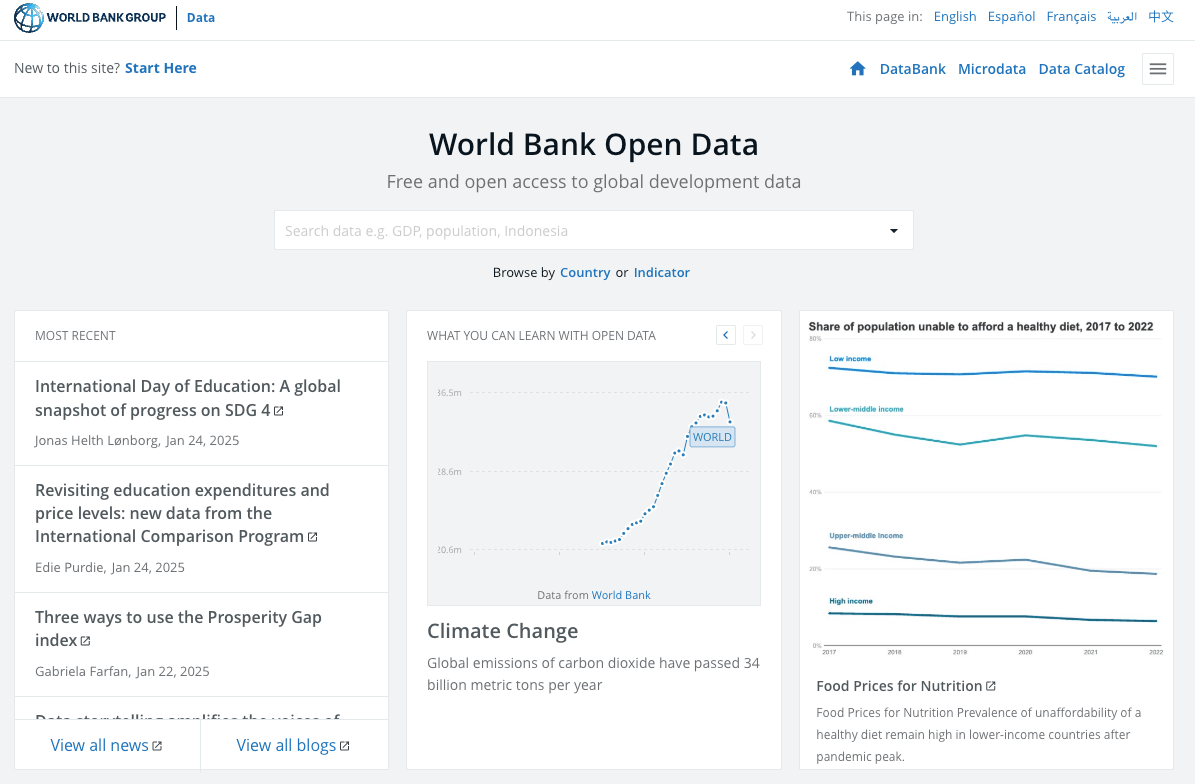
Task: Open the hamburger menu button
Action: pos(1158,69)
